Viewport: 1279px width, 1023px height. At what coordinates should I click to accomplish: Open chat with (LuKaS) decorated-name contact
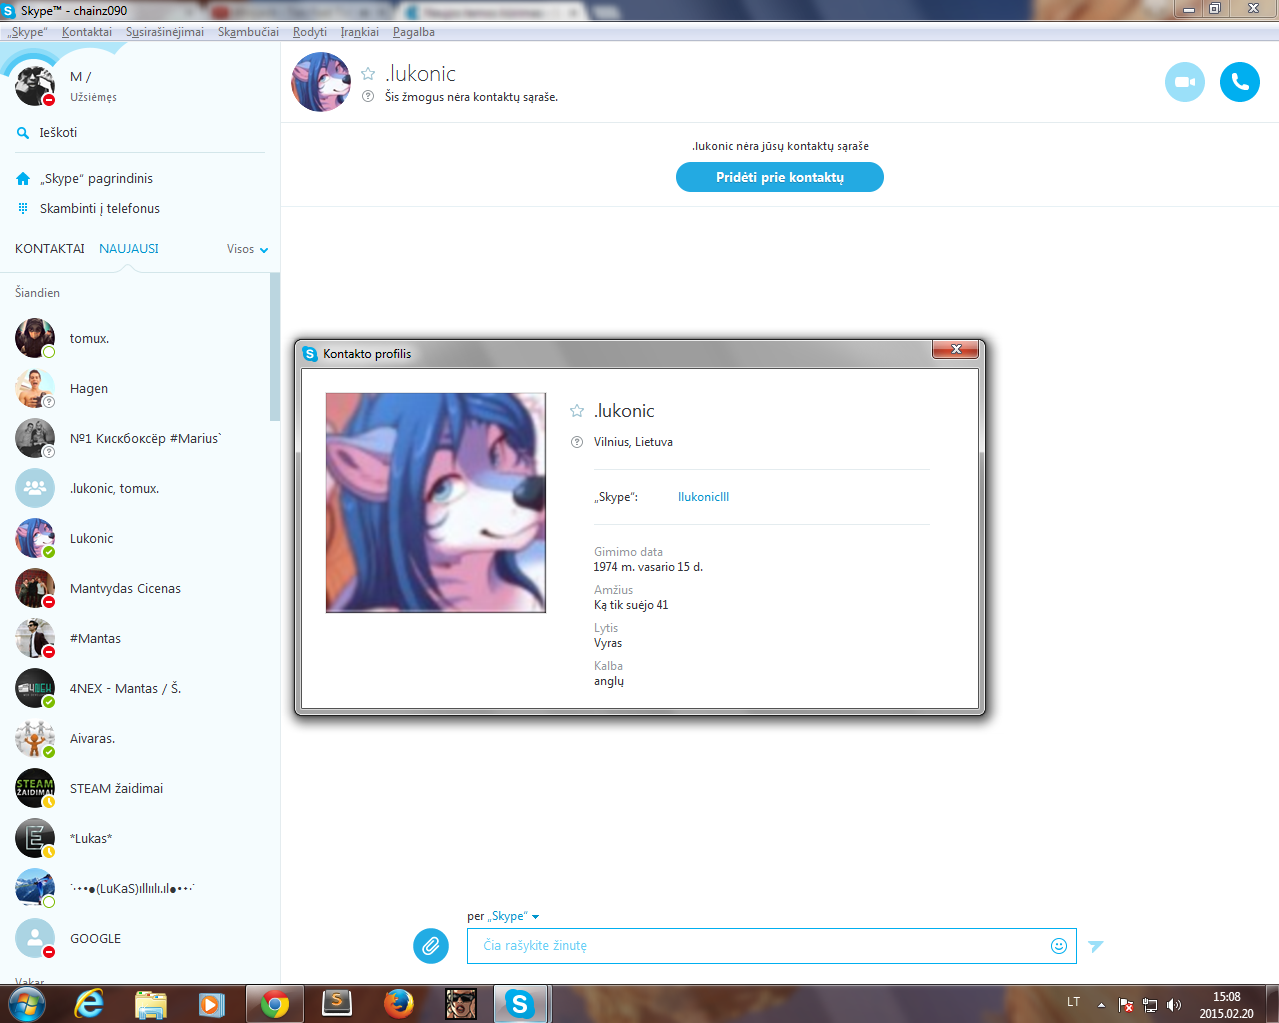(135, 888)
